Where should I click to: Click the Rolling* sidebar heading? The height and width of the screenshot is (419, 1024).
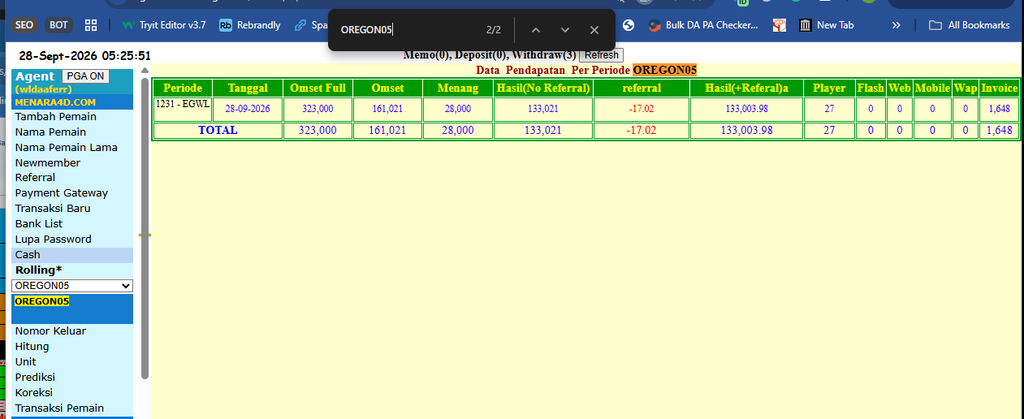[39, 270]
